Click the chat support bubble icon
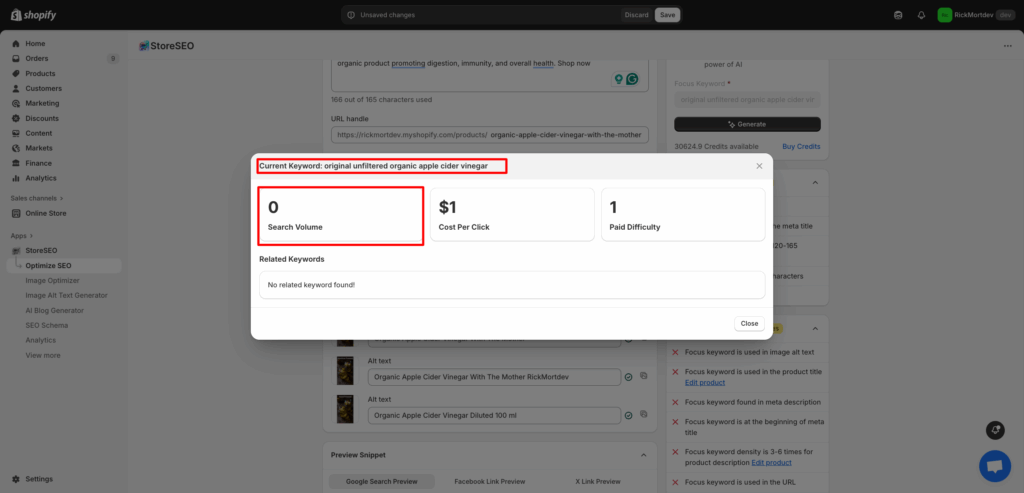The image size is (1024, 493). (x=993, y=466)
